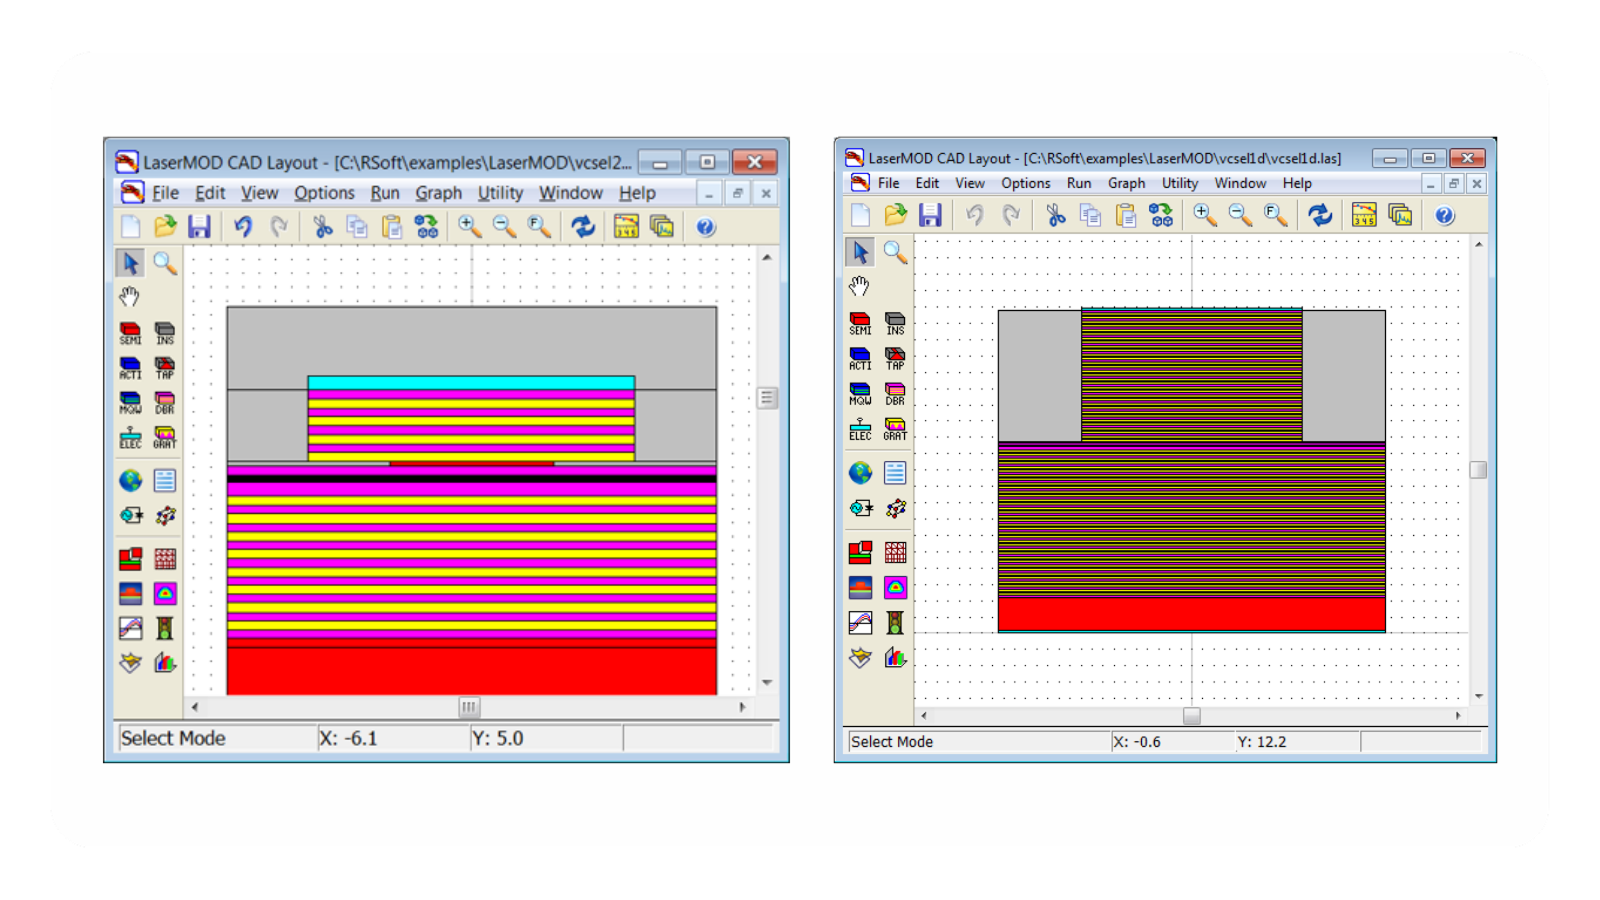Select the SEMI region tool in left window
The height and width of the screenshot is (900, 1600).
130,333
